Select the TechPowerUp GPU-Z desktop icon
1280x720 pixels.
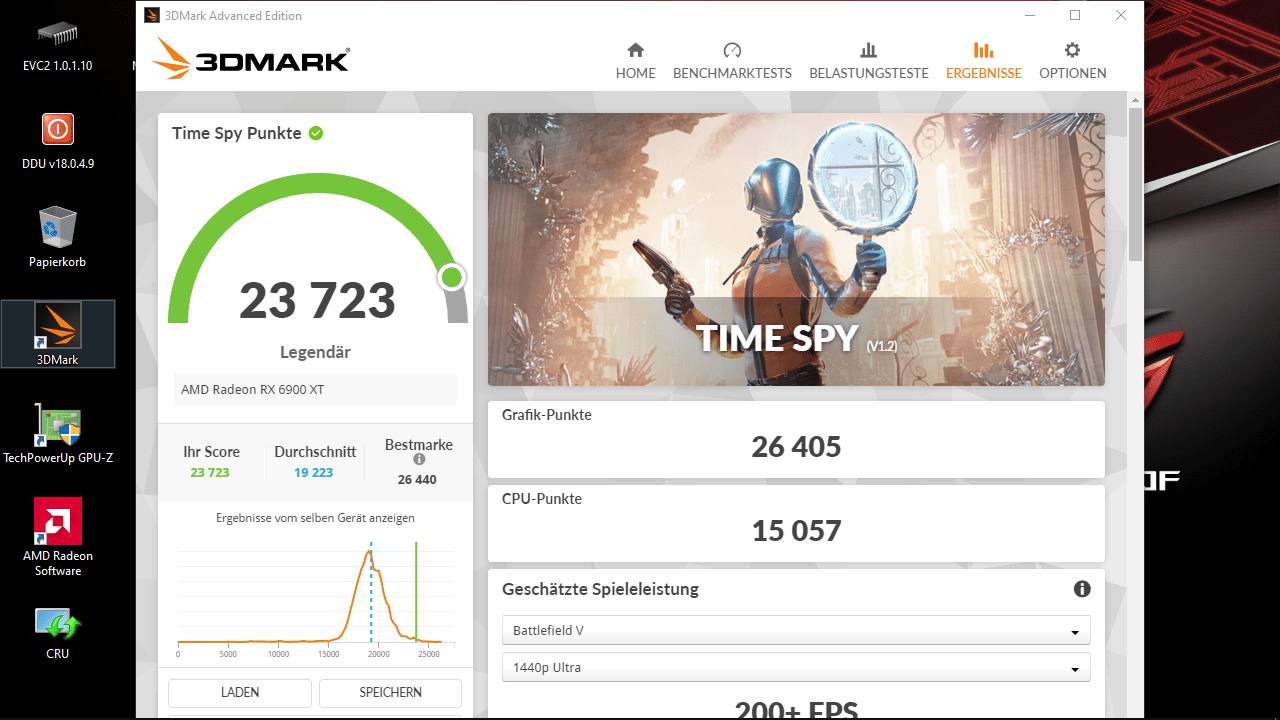[x=58, y=435]
